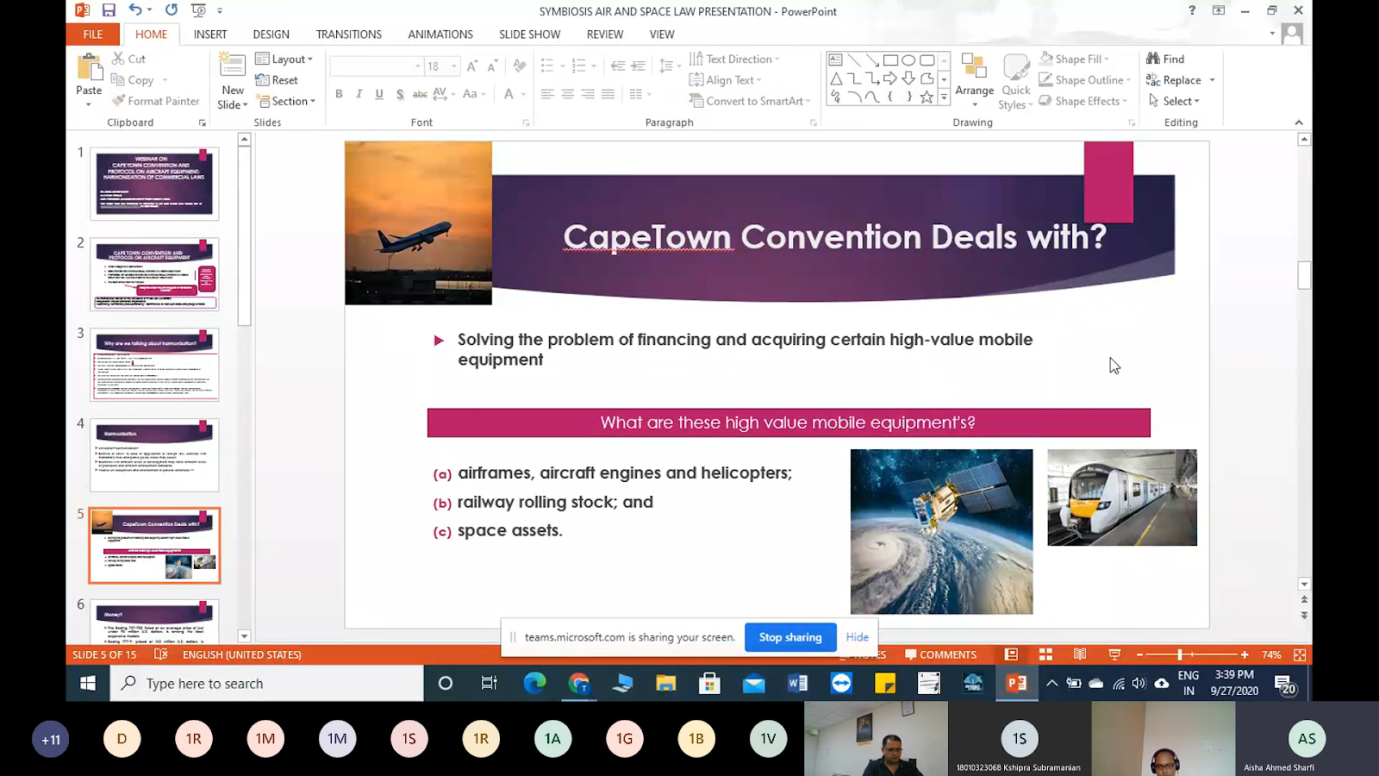Switch to Slide Sorter view
The height and width of the screenshot is (776, 1379).
1046,655
